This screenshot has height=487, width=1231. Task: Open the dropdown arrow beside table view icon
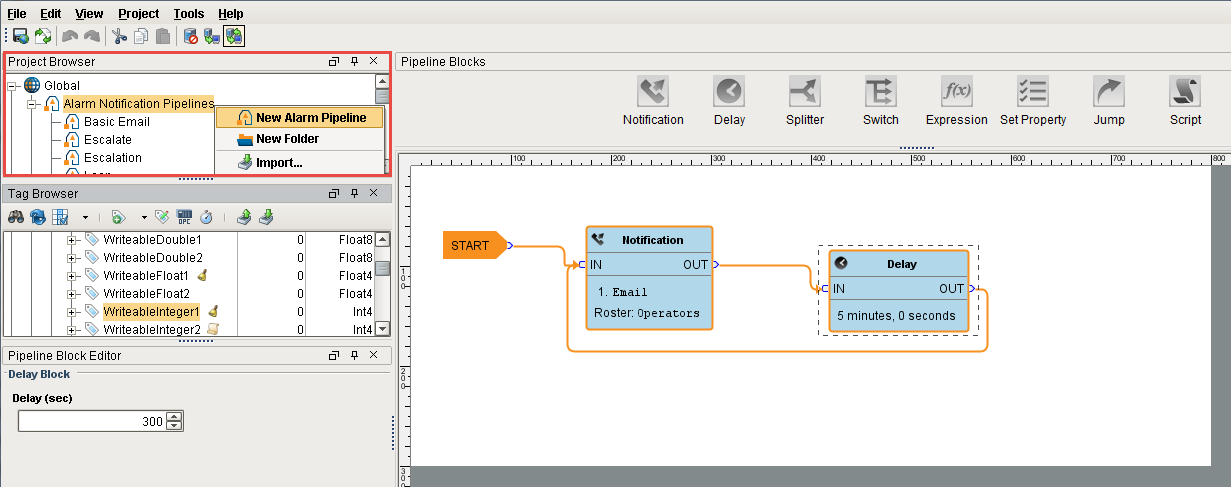click(x=85, y=217)
